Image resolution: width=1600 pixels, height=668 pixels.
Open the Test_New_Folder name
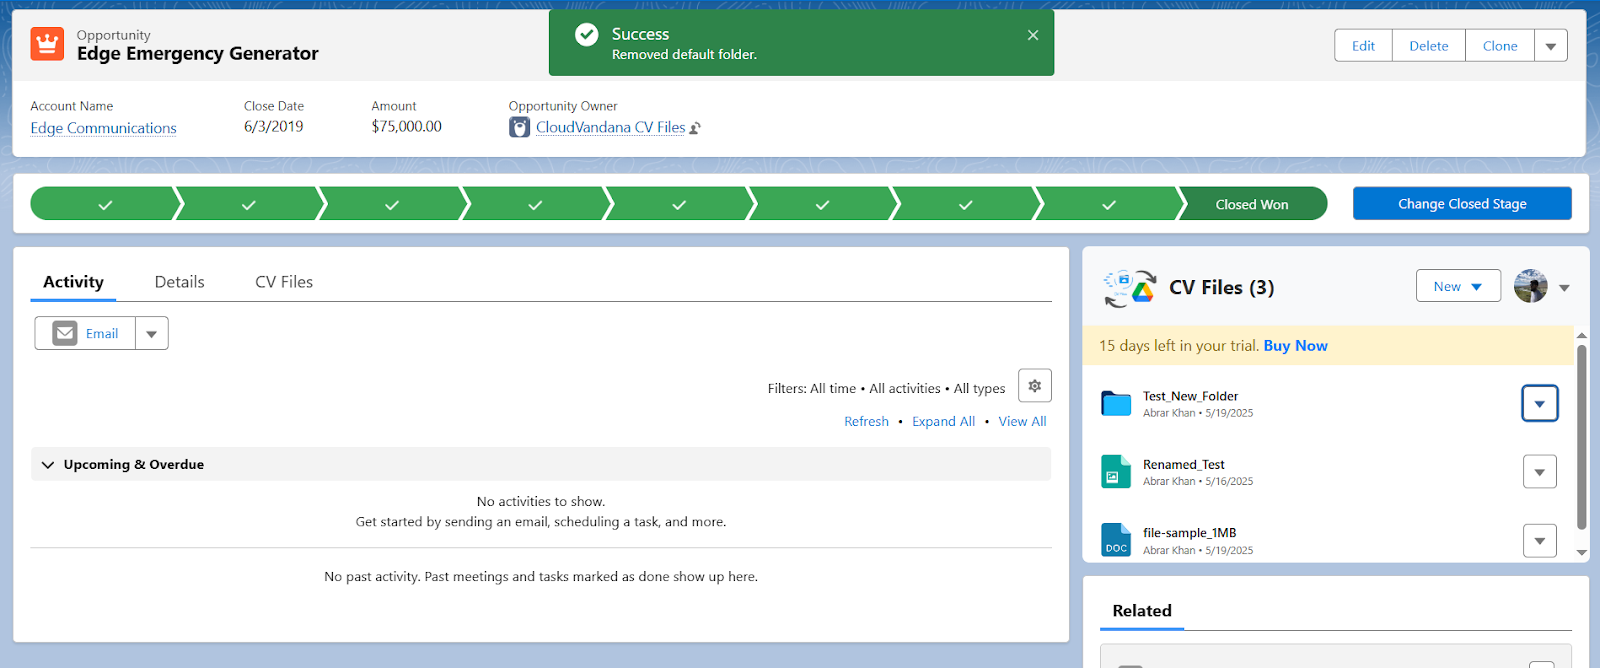click(x=1190, y=396)
